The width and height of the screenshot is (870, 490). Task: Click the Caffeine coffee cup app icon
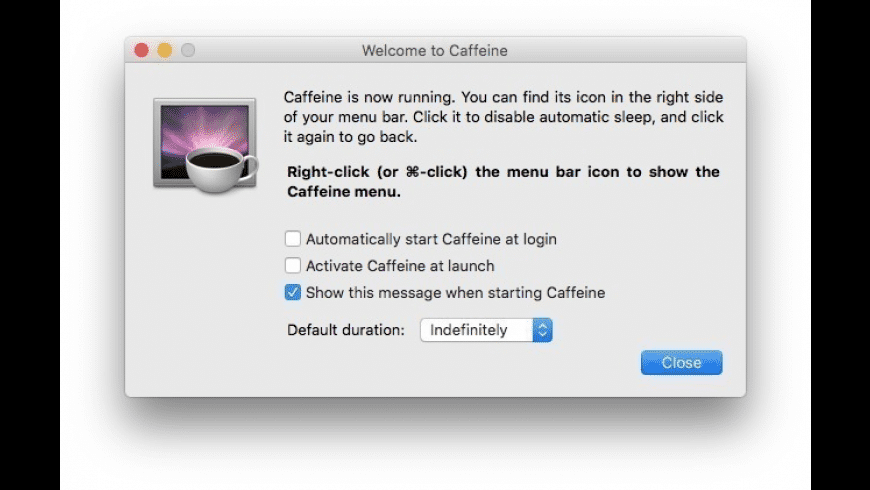[x=205, y=145]
